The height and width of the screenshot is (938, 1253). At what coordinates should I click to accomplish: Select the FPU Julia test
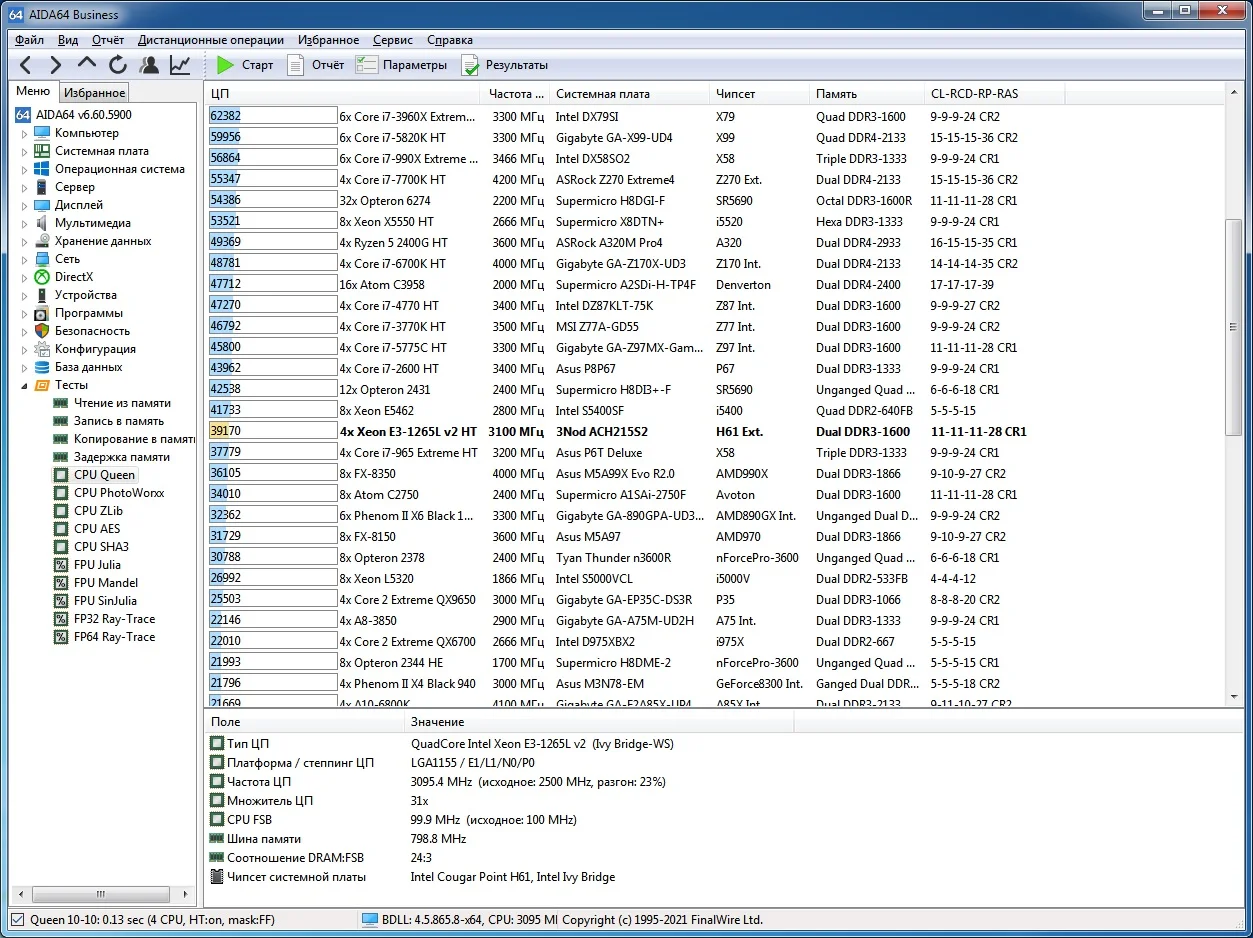pyautogui.click(x=97, y=565)
